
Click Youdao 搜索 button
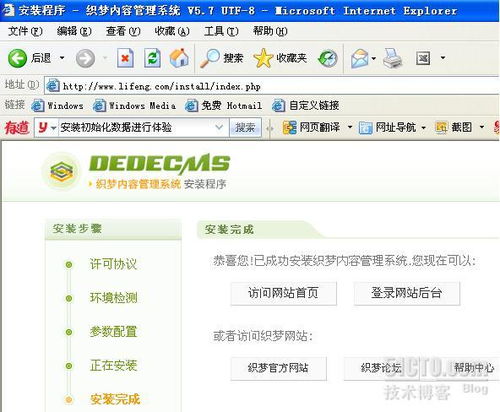tap(245, 127)
